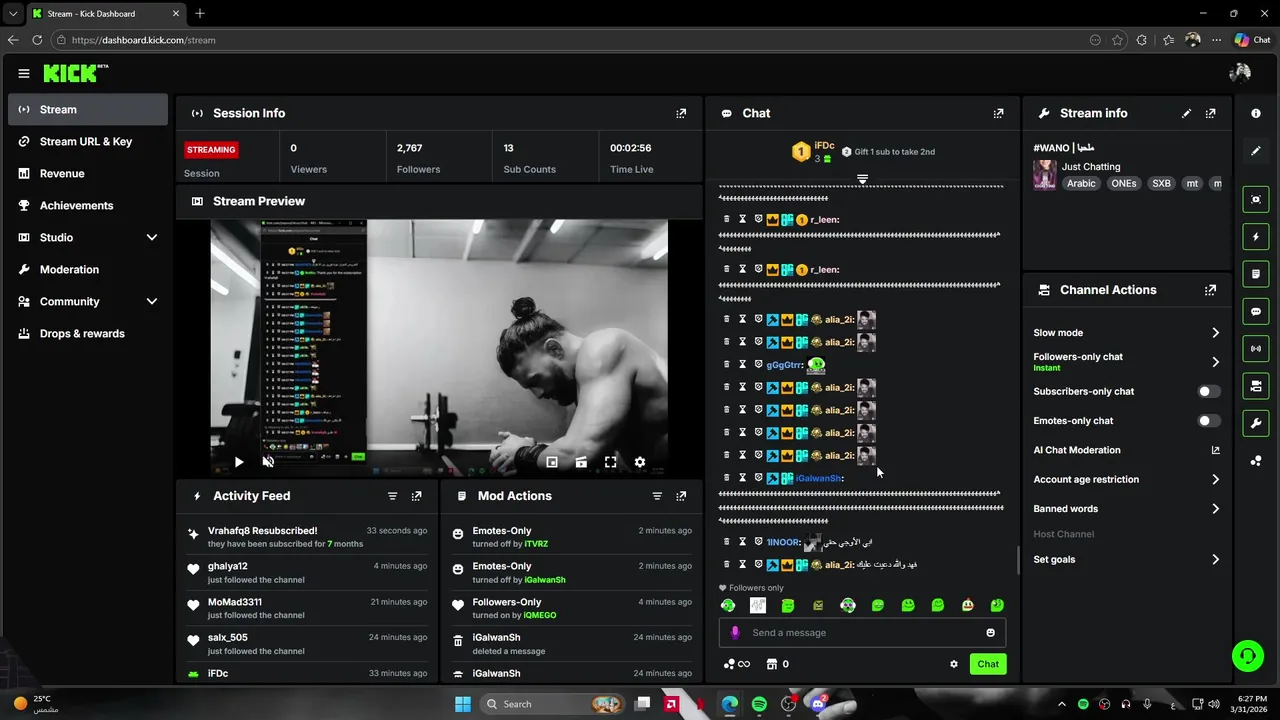The width and height of the screenshot is (1280, 720).
Task: Open the emoji picker in message box
Action: (x=990, y=633)
